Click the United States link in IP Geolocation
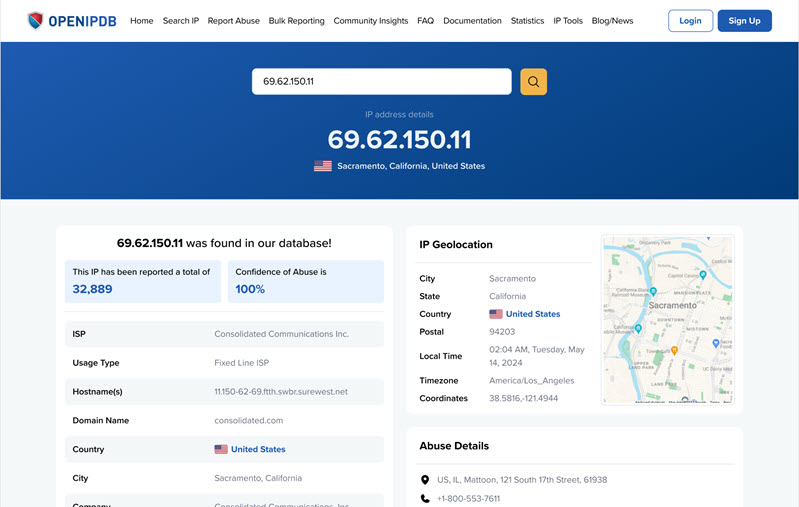Viewport: 799px width, 507px height. tap(533, 314)
